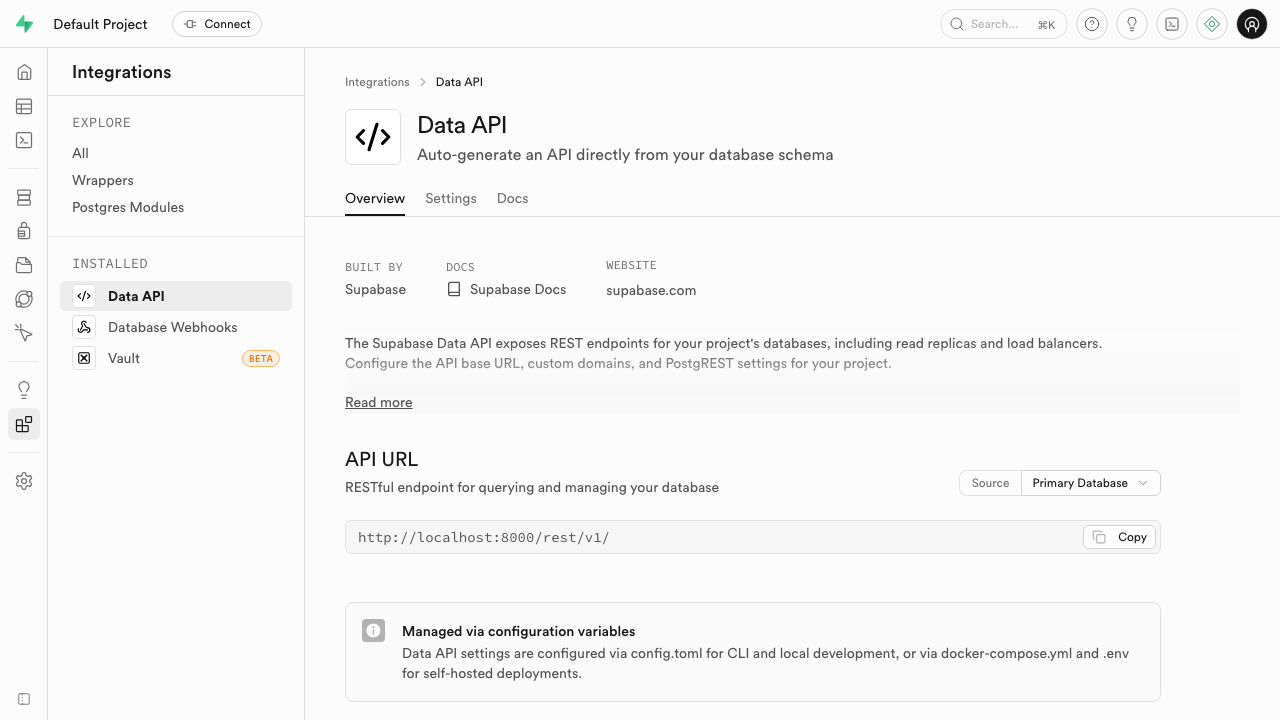Open the Advisors lightbulb sidebar icon

click(x=24, y=390)
